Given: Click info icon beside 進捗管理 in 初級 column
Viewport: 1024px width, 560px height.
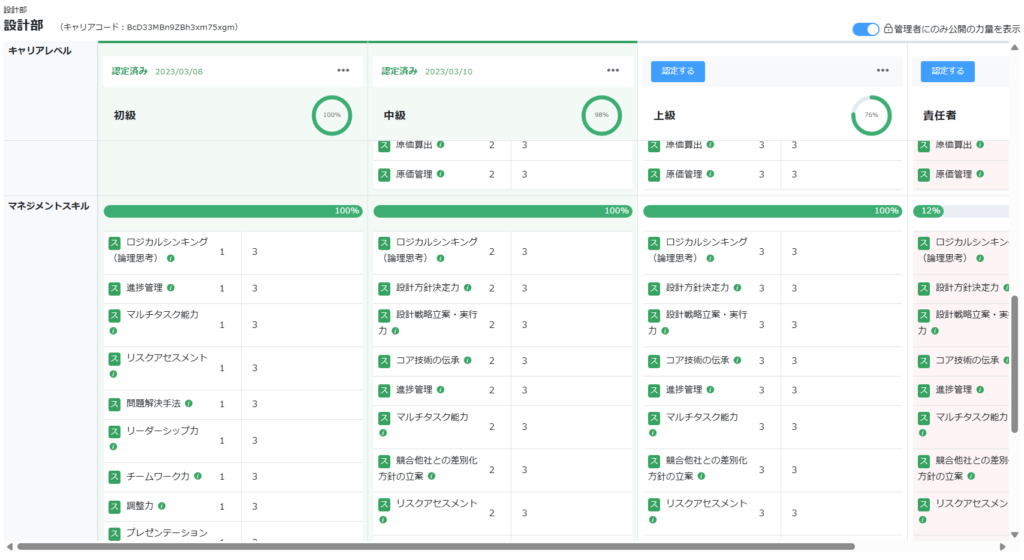Looking at the screenshot, I should point(171,288).
